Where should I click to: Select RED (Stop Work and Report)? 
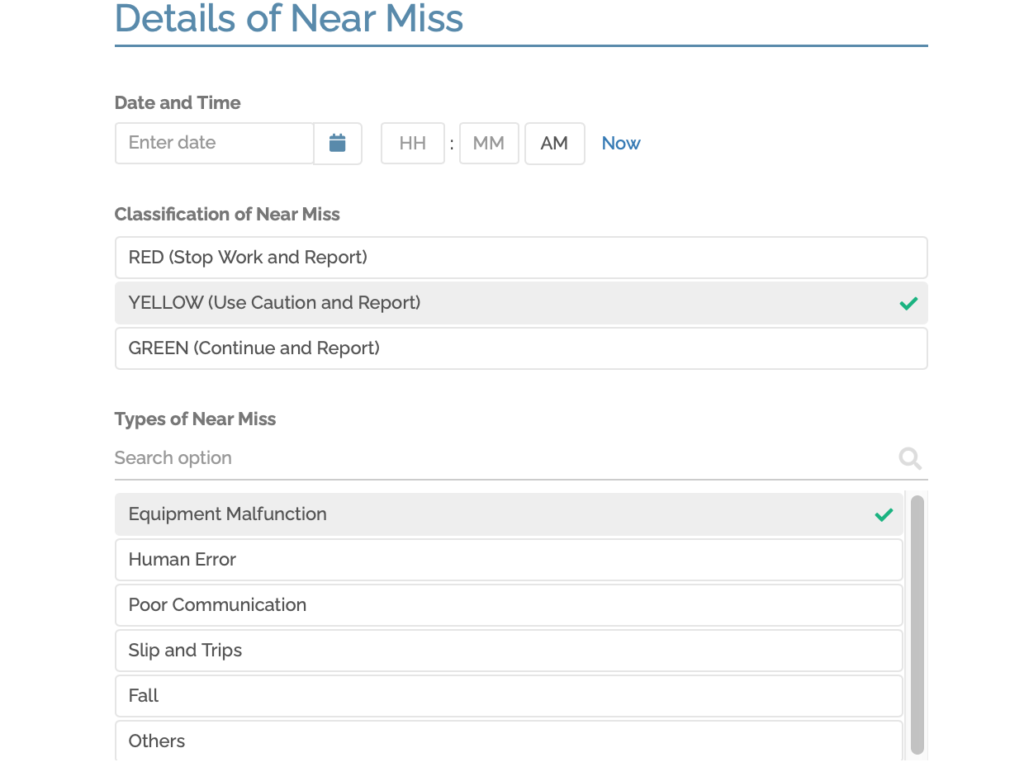point(521,257)
